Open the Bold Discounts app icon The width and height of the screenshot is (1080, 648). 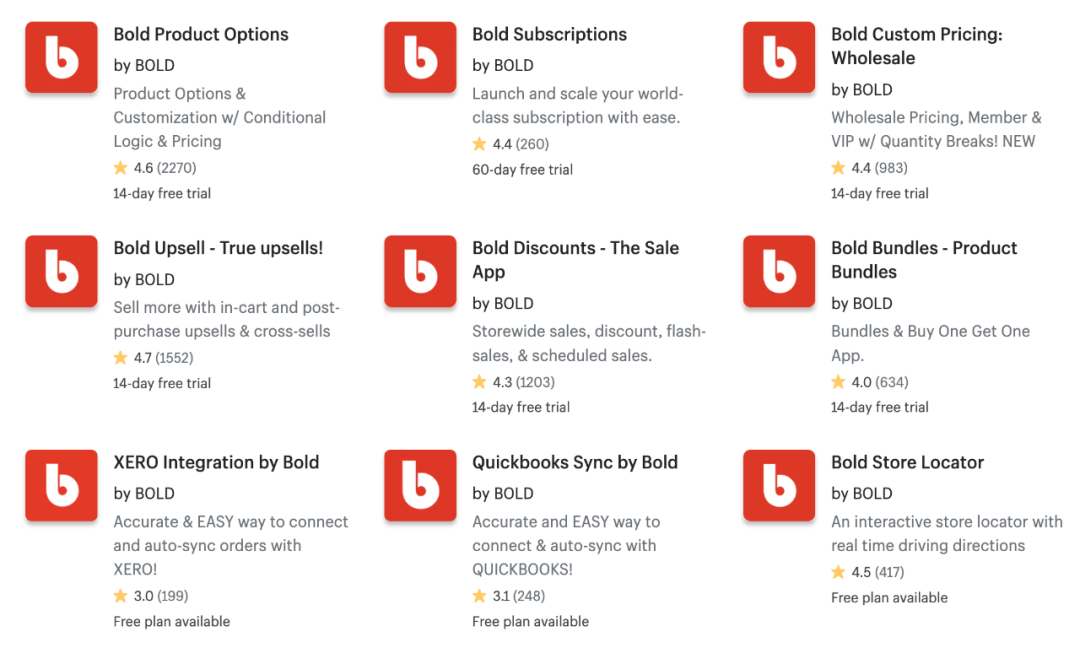tap(420, 271)
